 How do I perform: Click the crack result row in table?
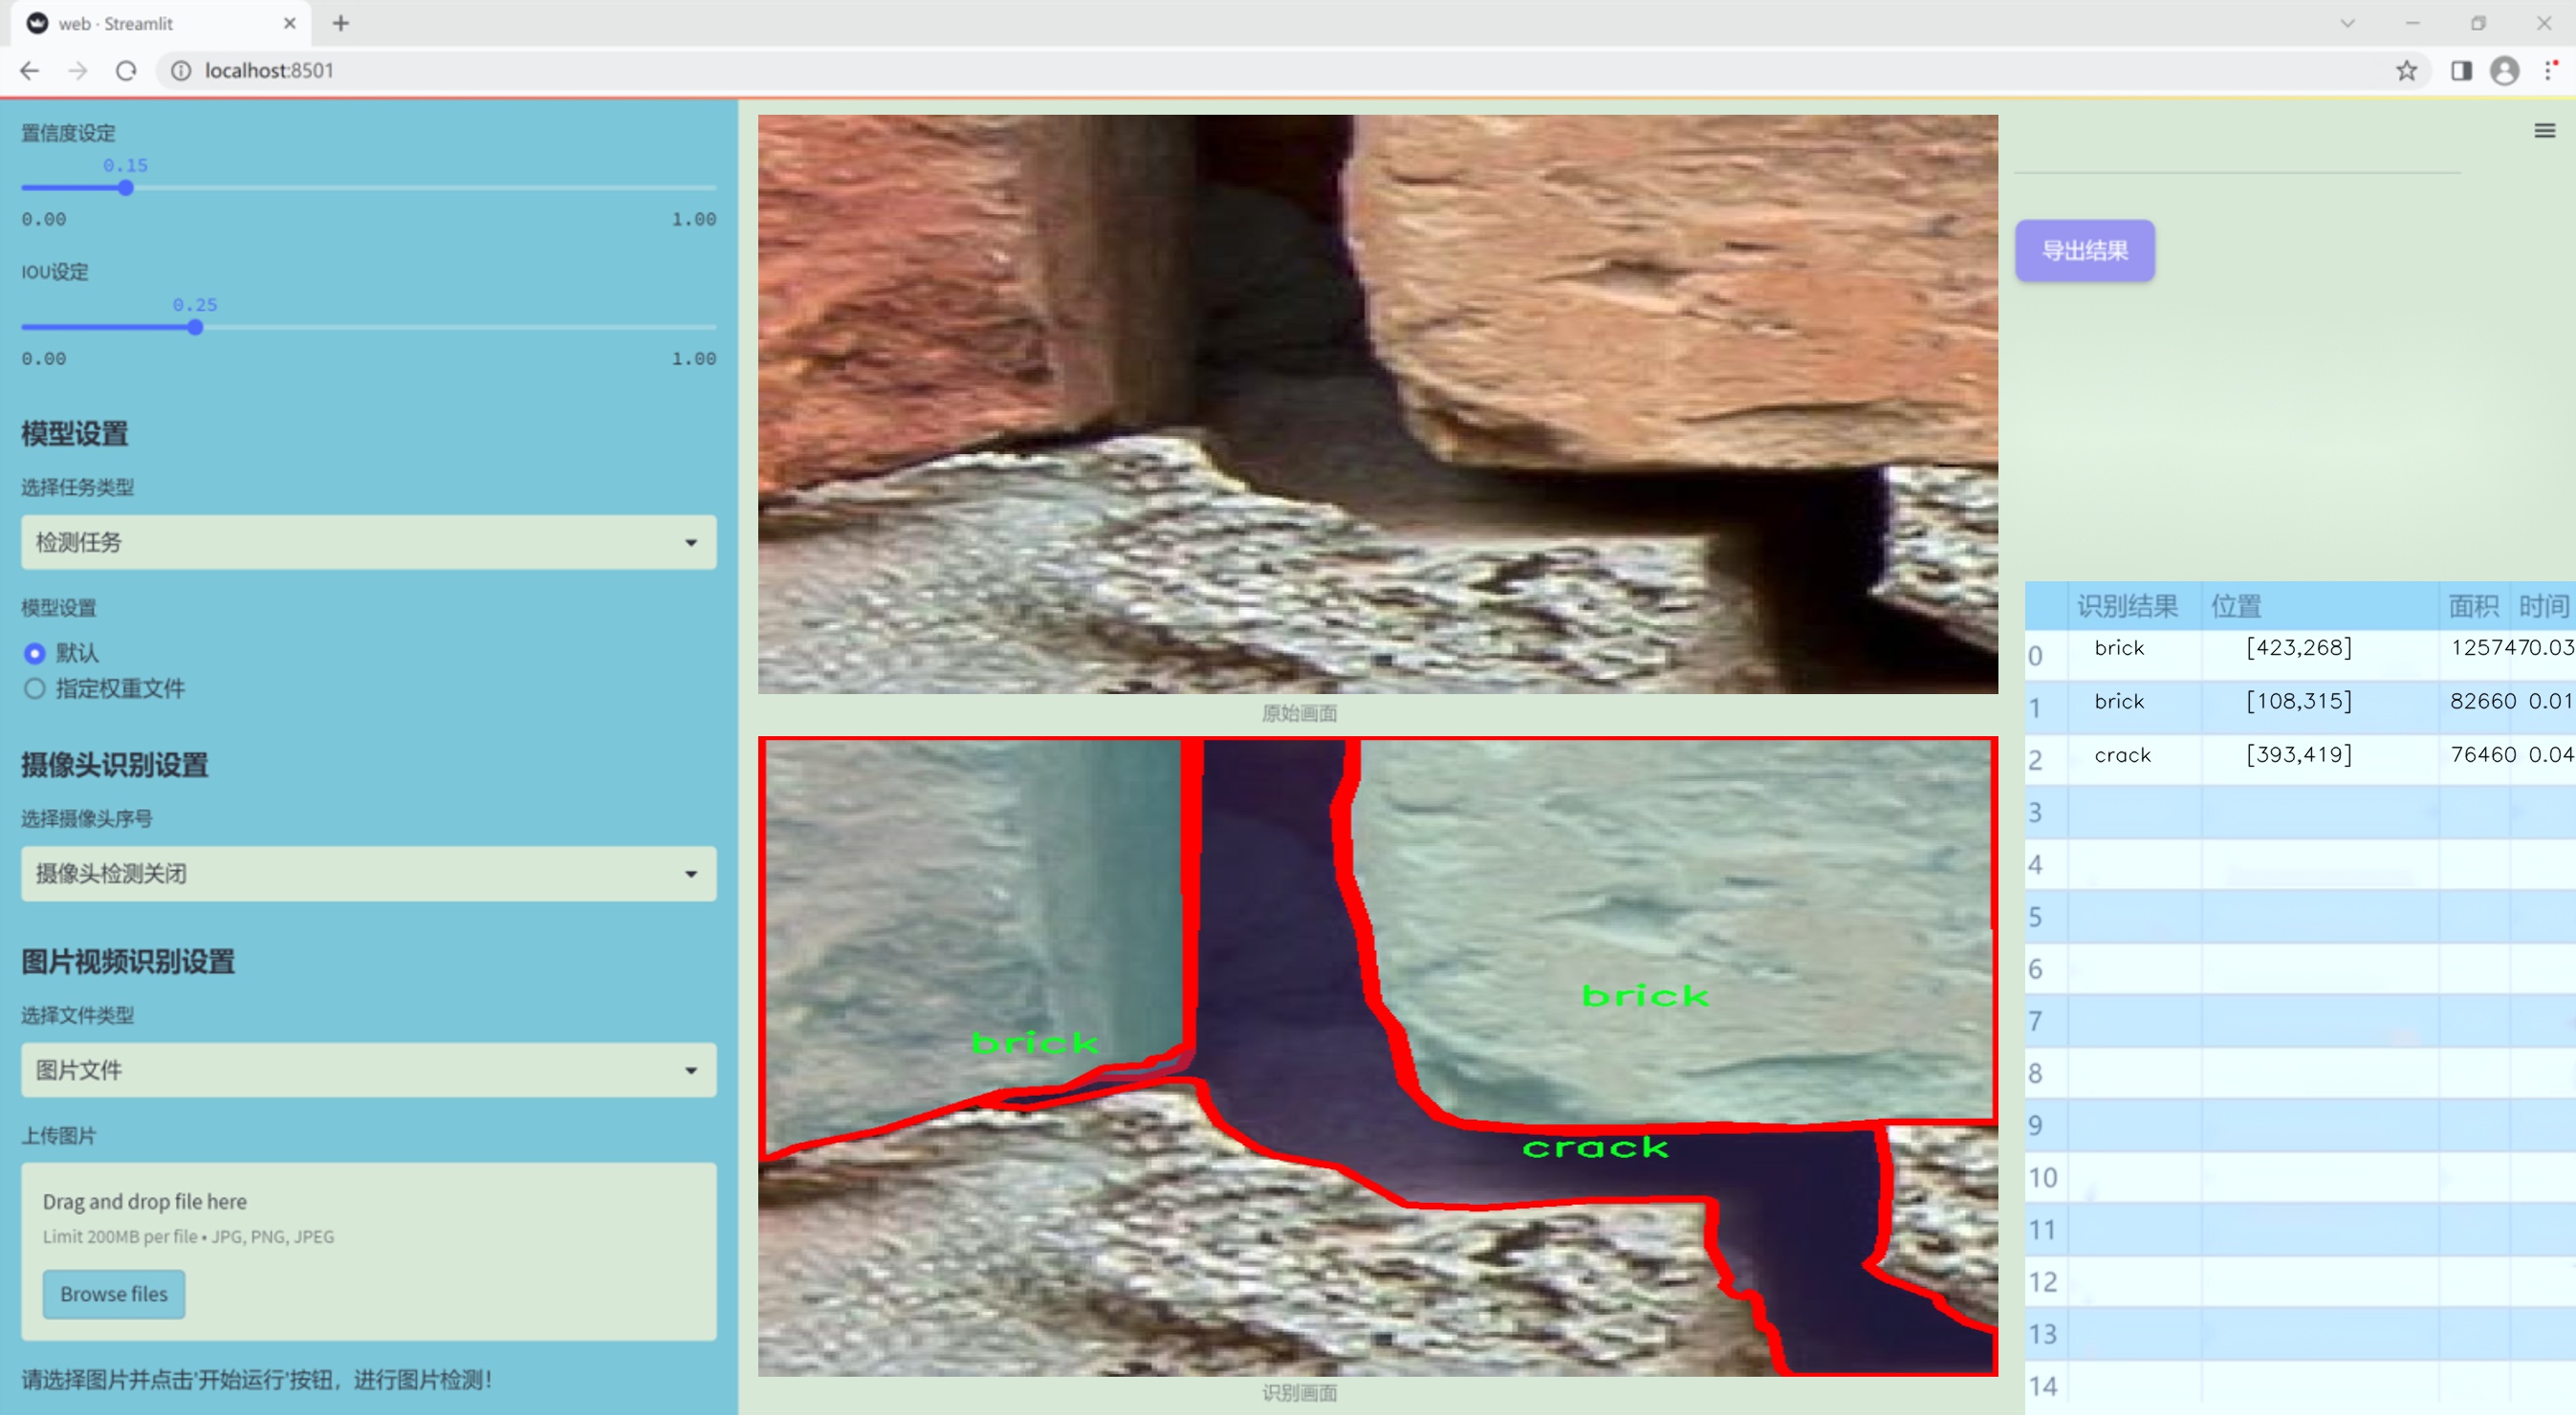tap(2122, 755)
